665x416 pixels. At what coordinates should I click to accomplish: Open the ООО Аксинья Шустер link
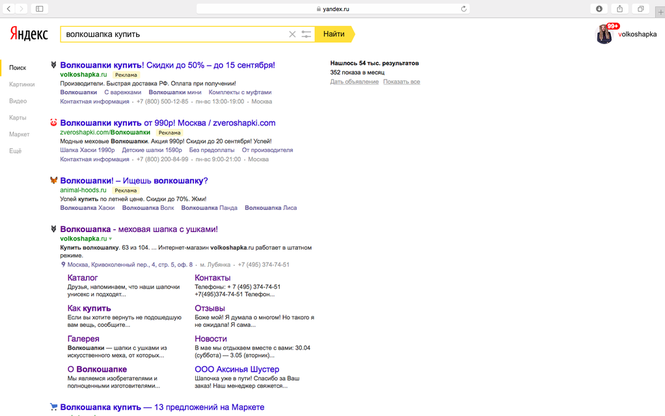(x=237, y=369)
